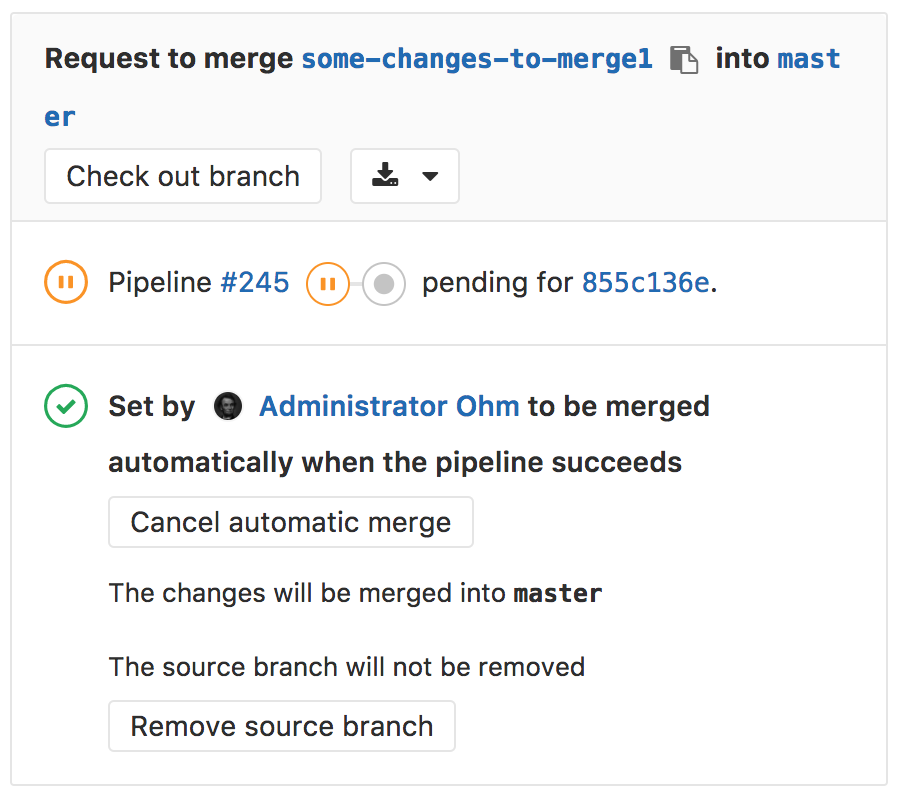Visit the Administrator Ohm profile link
This screenshot has width=900, height=802.
coord(389,407)
